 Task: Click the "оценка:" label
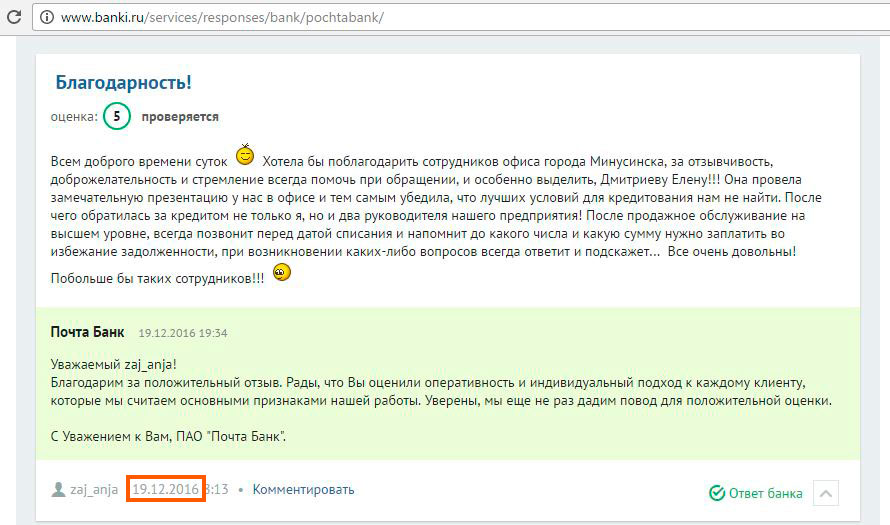[x=74, y=117]
